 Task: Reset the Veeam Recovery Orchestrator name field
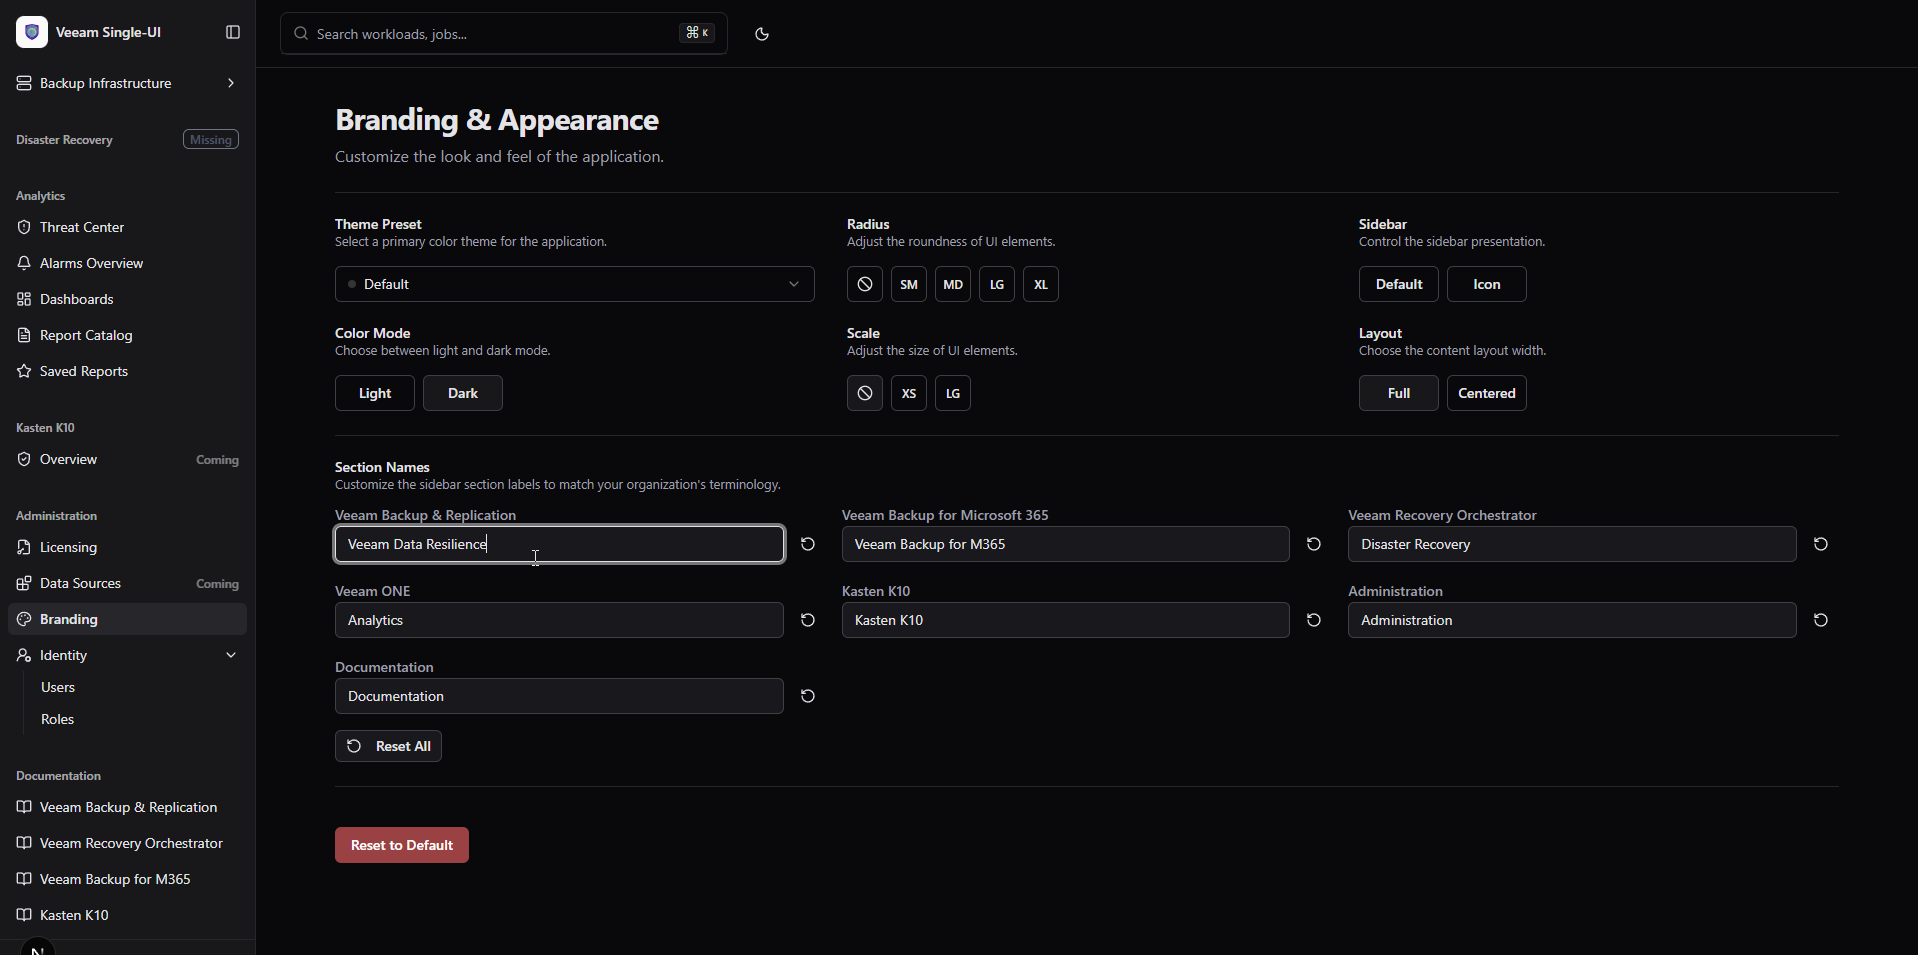click(1821, 544)
